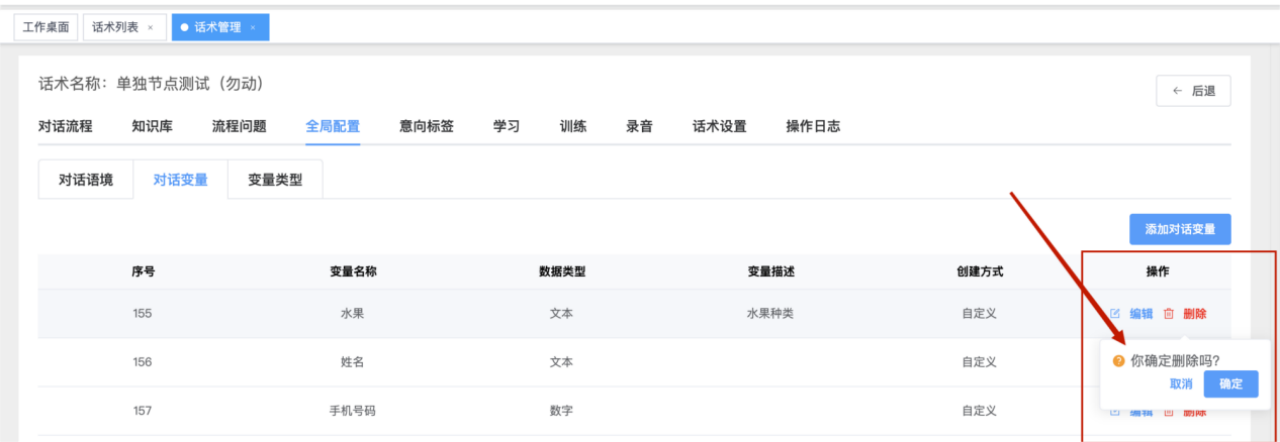Click the 添加对话变量 button
Viewport: 1280px width, 442px height.
tap(1180, 229)
